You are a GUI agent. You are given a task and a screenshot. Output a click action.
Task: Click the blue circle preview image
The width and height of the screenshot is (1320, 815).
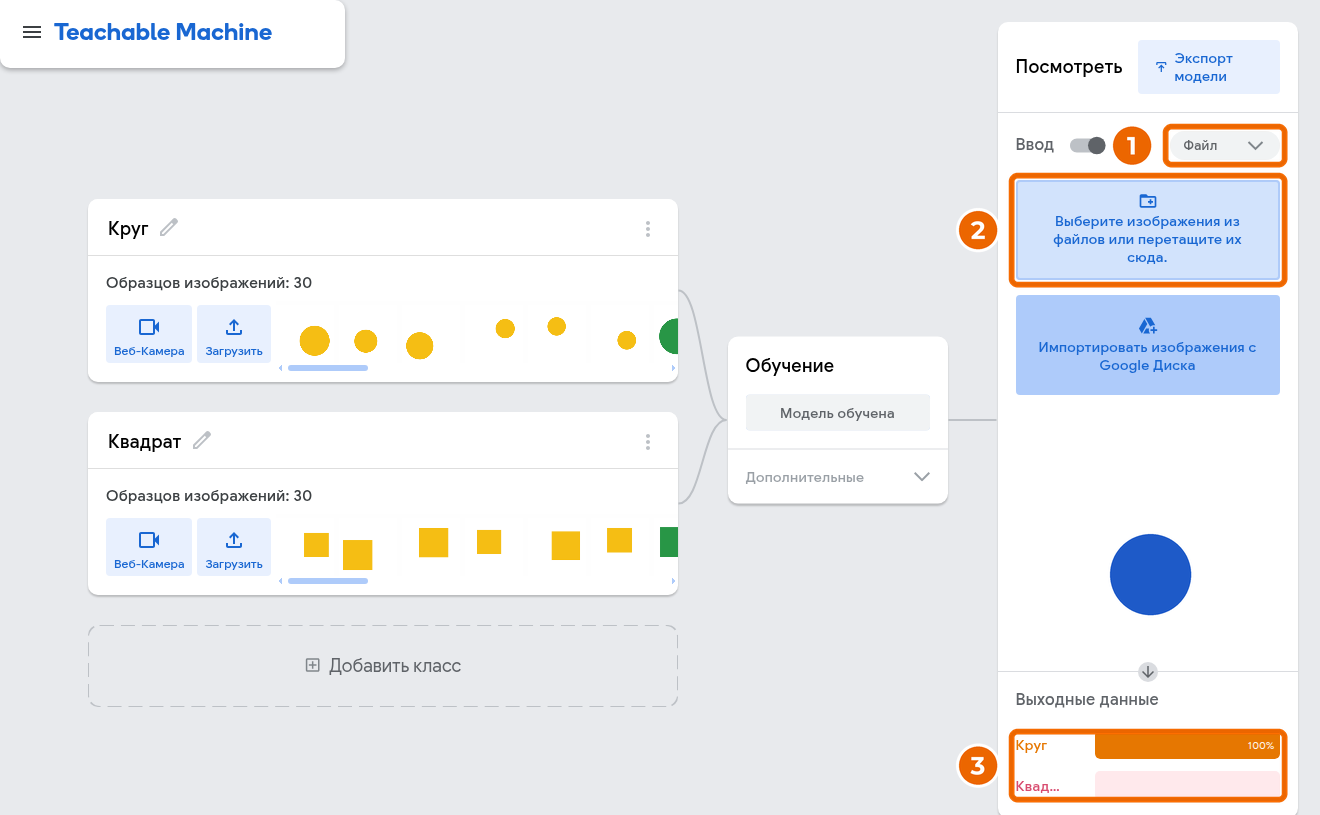click(x=1150, y=575)
